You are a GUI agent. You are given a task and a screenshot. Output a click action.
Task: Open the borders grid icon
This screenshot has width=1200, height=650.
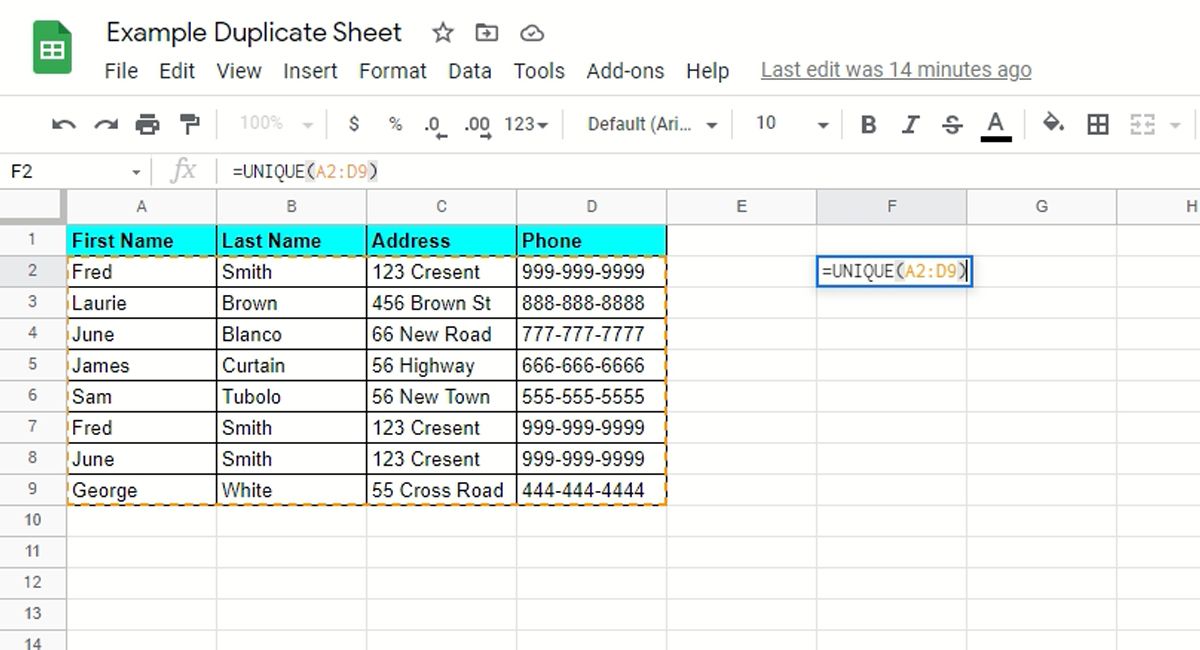click(x=1098, y=124)
